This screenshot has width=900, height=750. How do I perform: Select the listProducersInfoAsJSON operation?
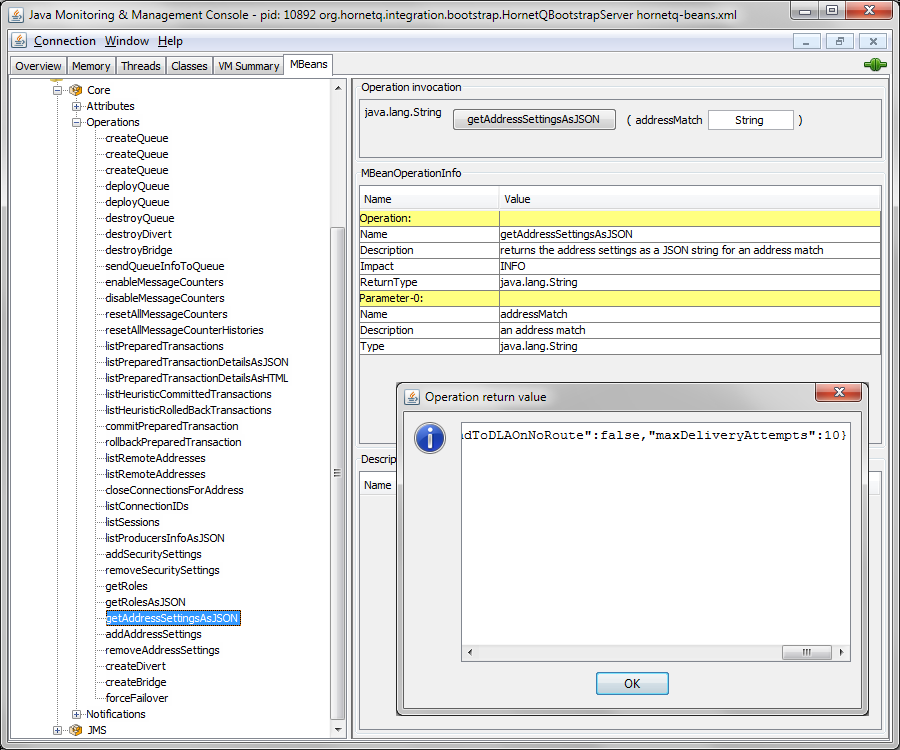[x=165, y=538]
